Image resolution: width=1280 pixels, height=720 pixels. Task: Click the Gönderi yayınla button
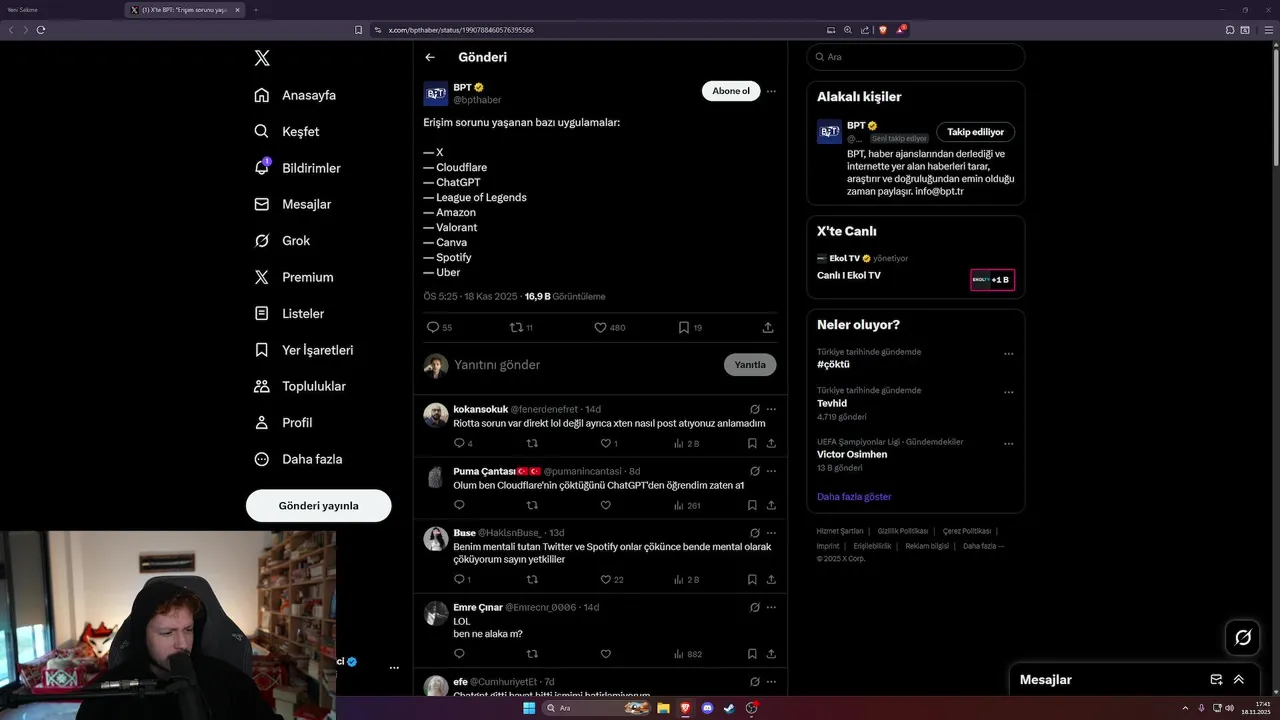coord(318,505)
